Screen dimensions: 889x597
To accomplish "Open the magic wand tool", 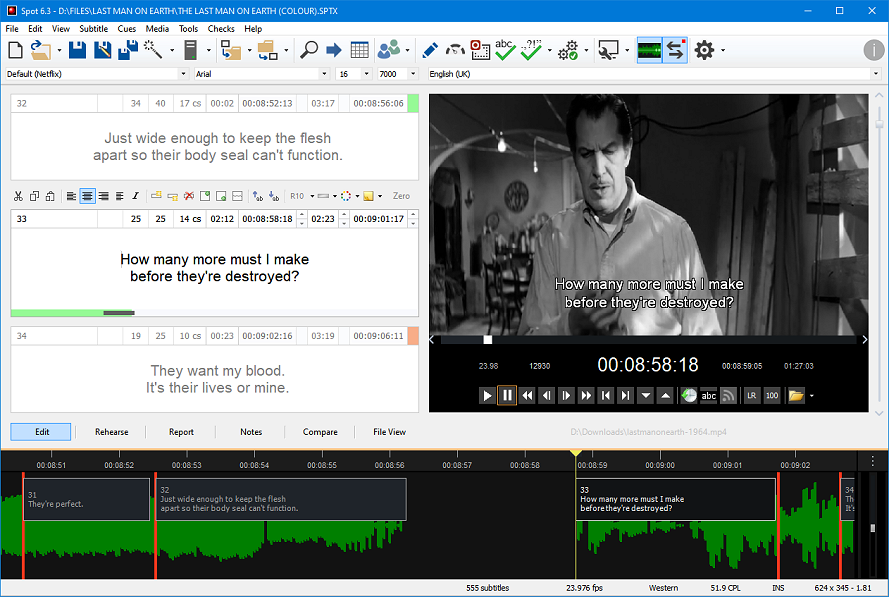I will click(153, 50).
